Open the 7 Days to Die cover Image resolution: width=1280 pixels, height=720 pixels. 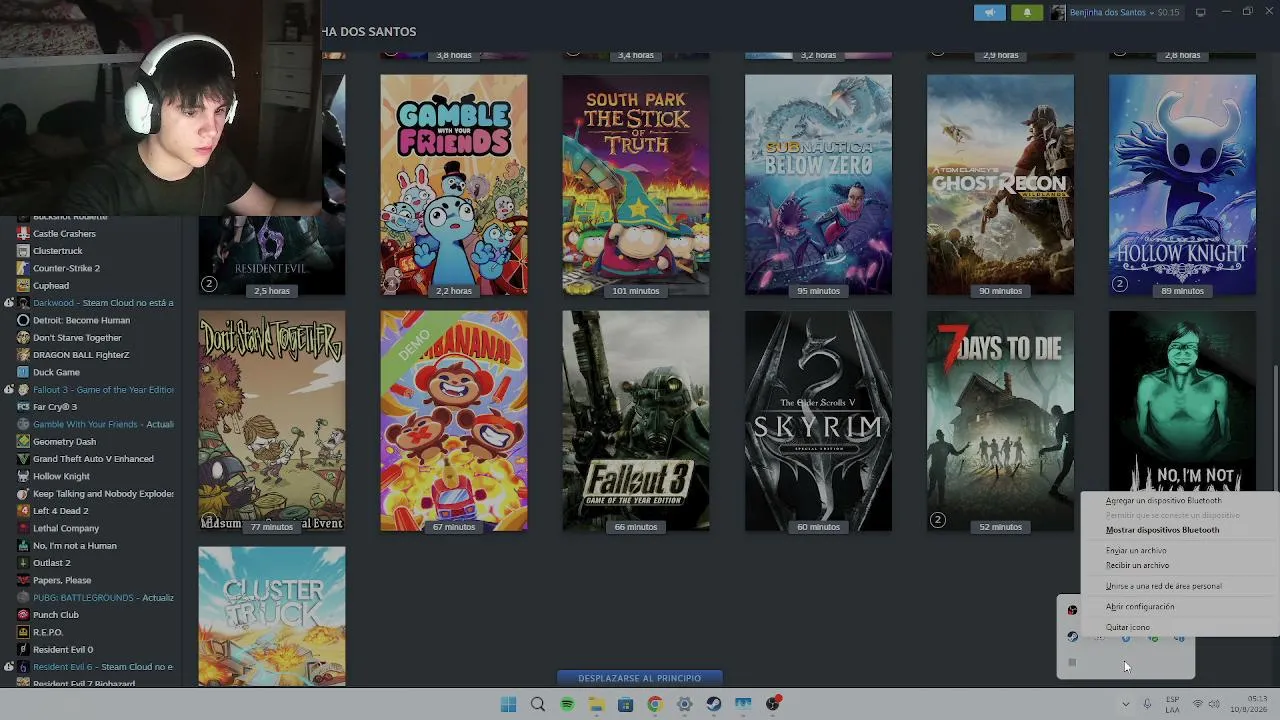coord(1000,421)
